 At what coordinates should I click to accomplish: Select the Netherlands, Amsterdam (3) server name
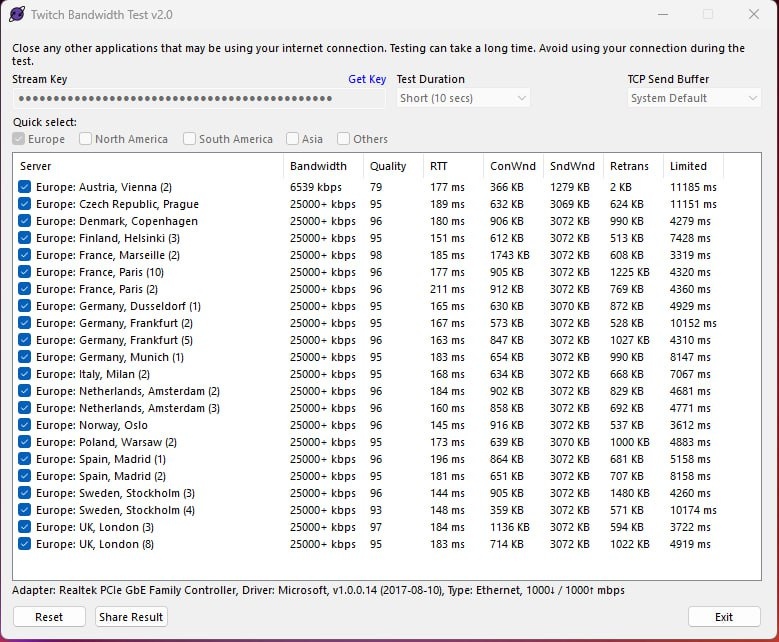pos(128,408)
